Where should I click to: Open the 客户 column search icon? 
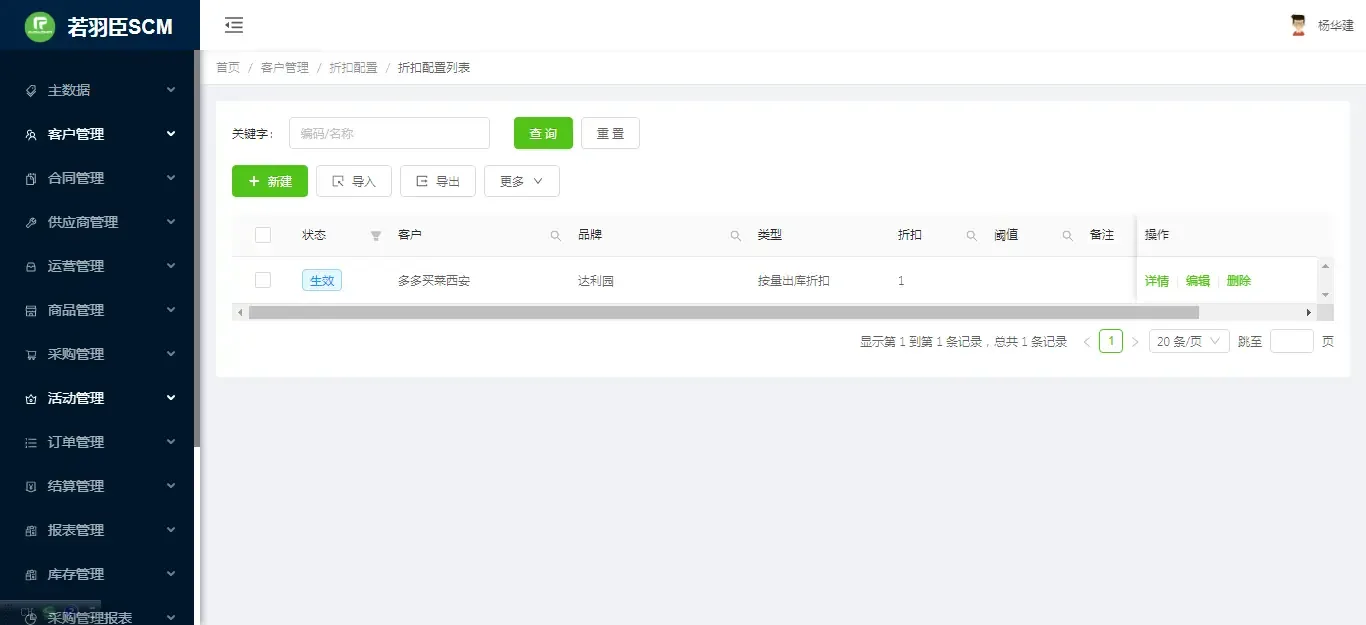(x=556, y=236)
